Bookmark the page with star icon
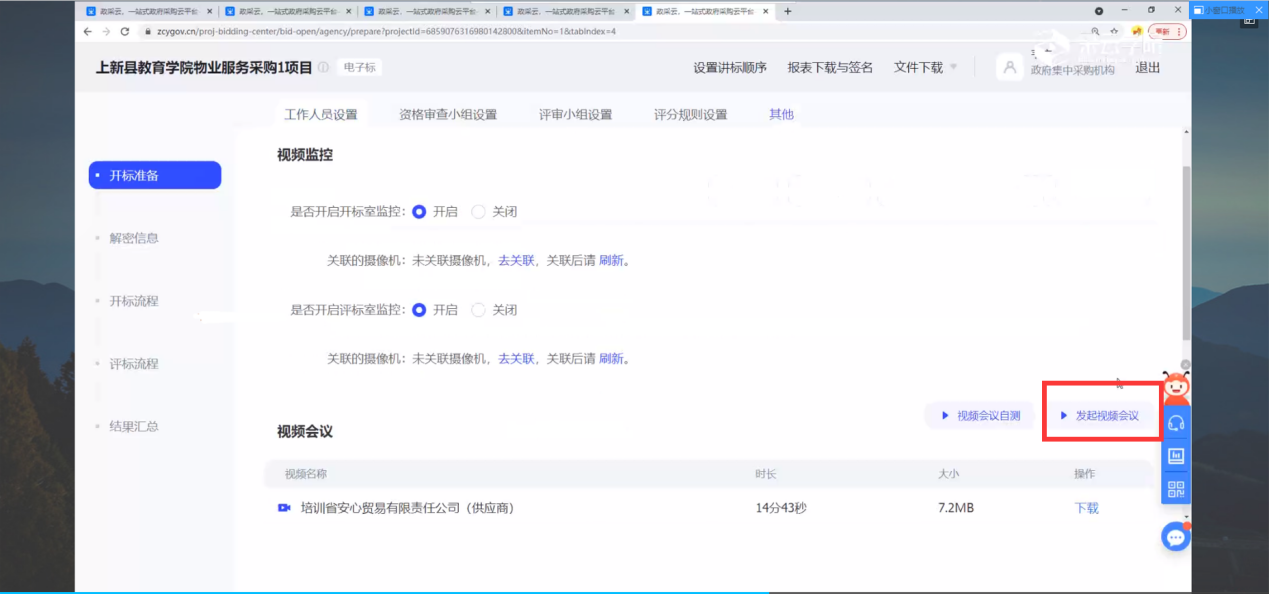This screenshot has height=594, width=1269. pos(1114,31)
